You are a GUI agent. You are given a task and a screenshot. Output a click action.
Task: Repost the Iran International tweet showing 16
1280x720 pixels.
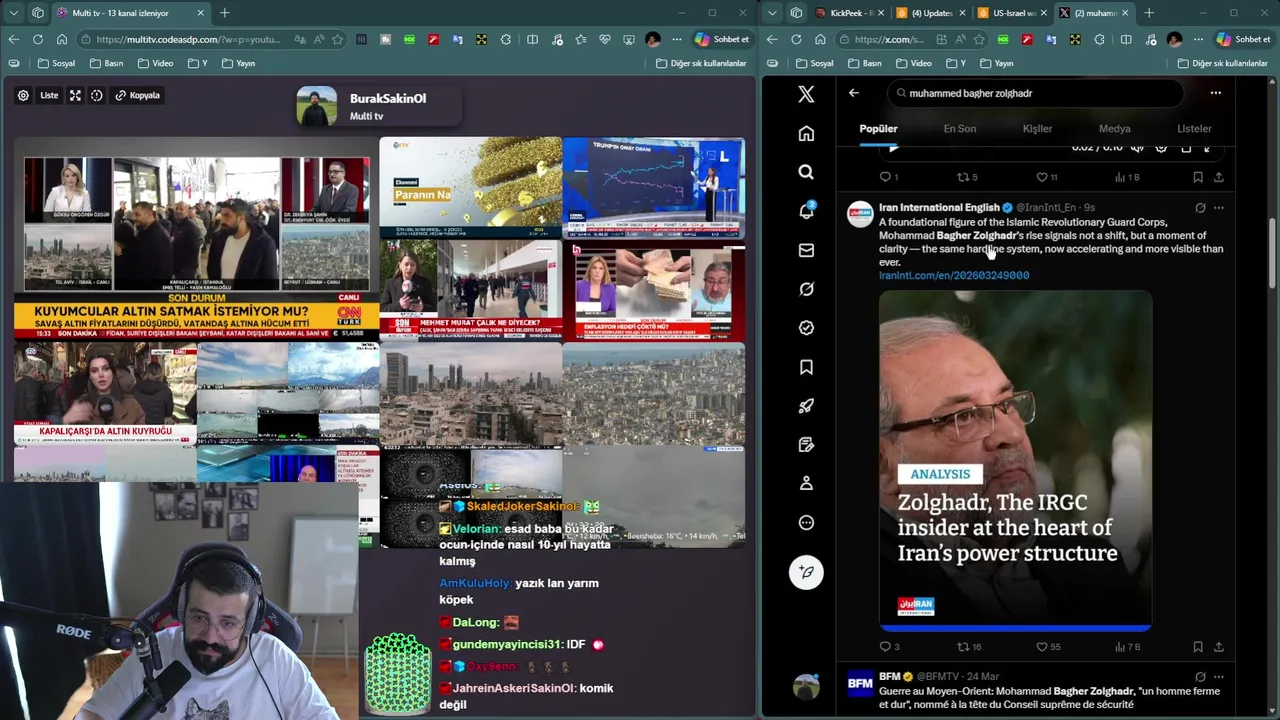coord(969,647)
